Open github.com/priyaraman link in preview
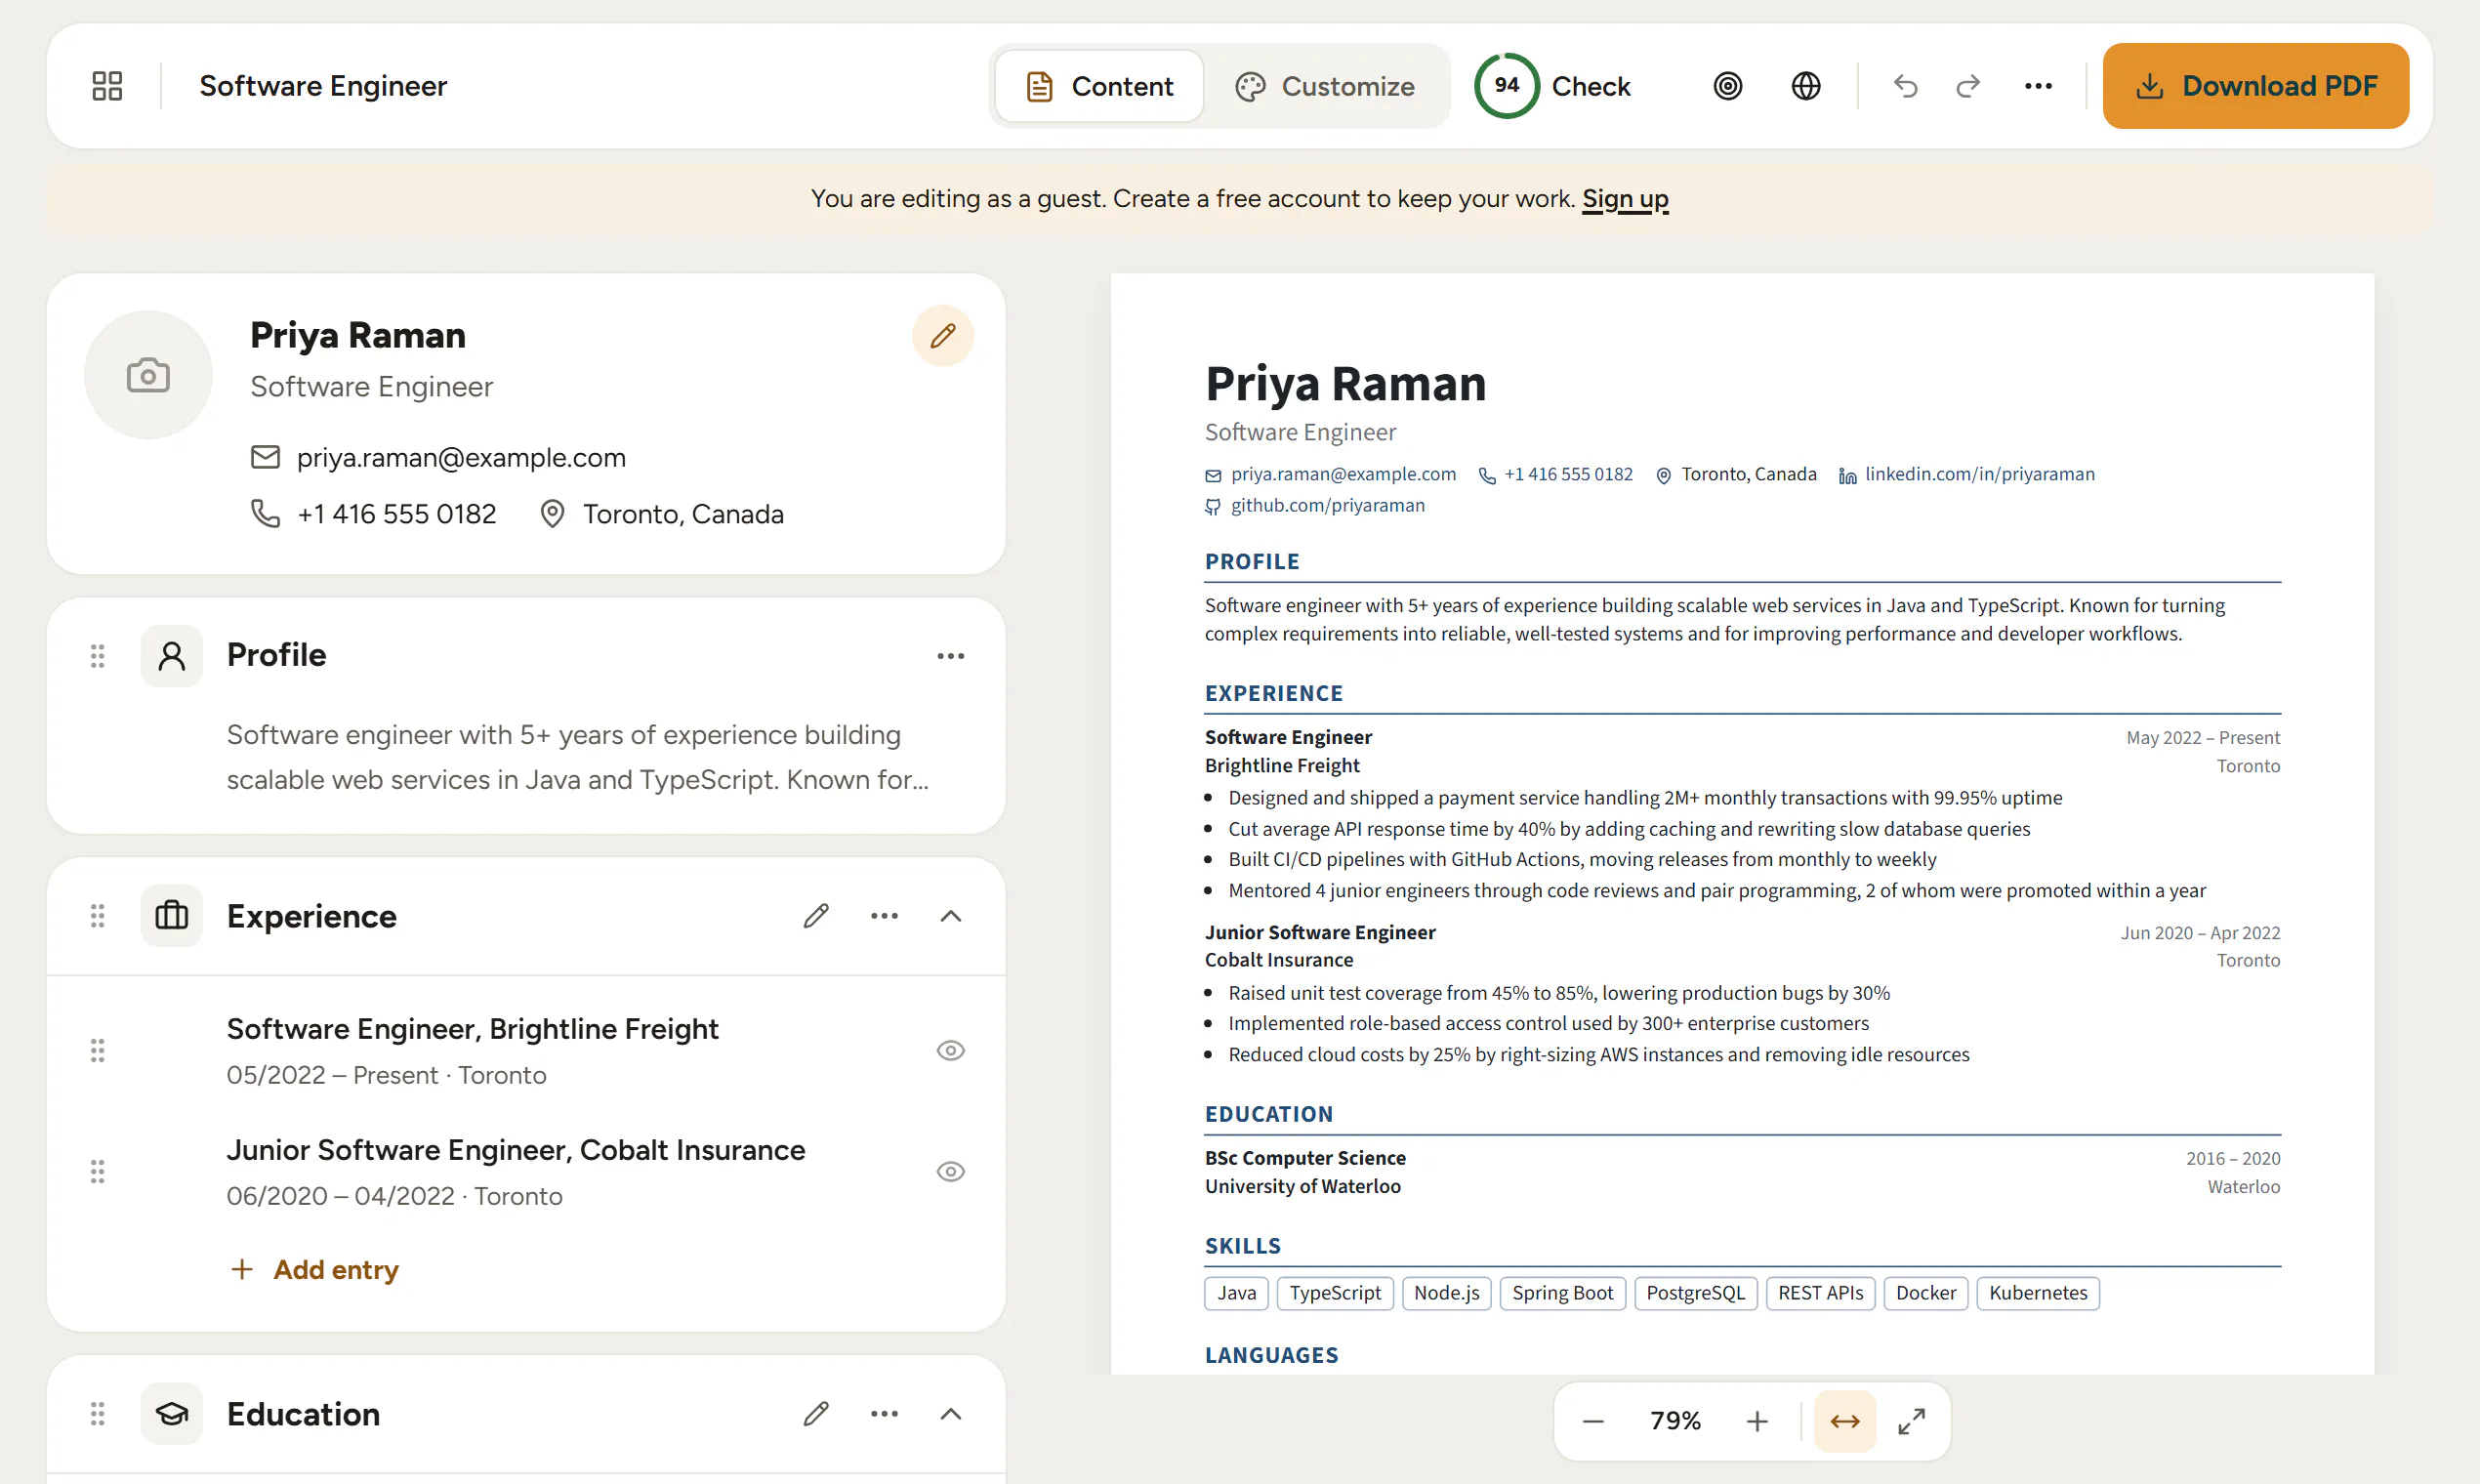Screen dimensions: 2480x1484 click(x=1327, y=505)
